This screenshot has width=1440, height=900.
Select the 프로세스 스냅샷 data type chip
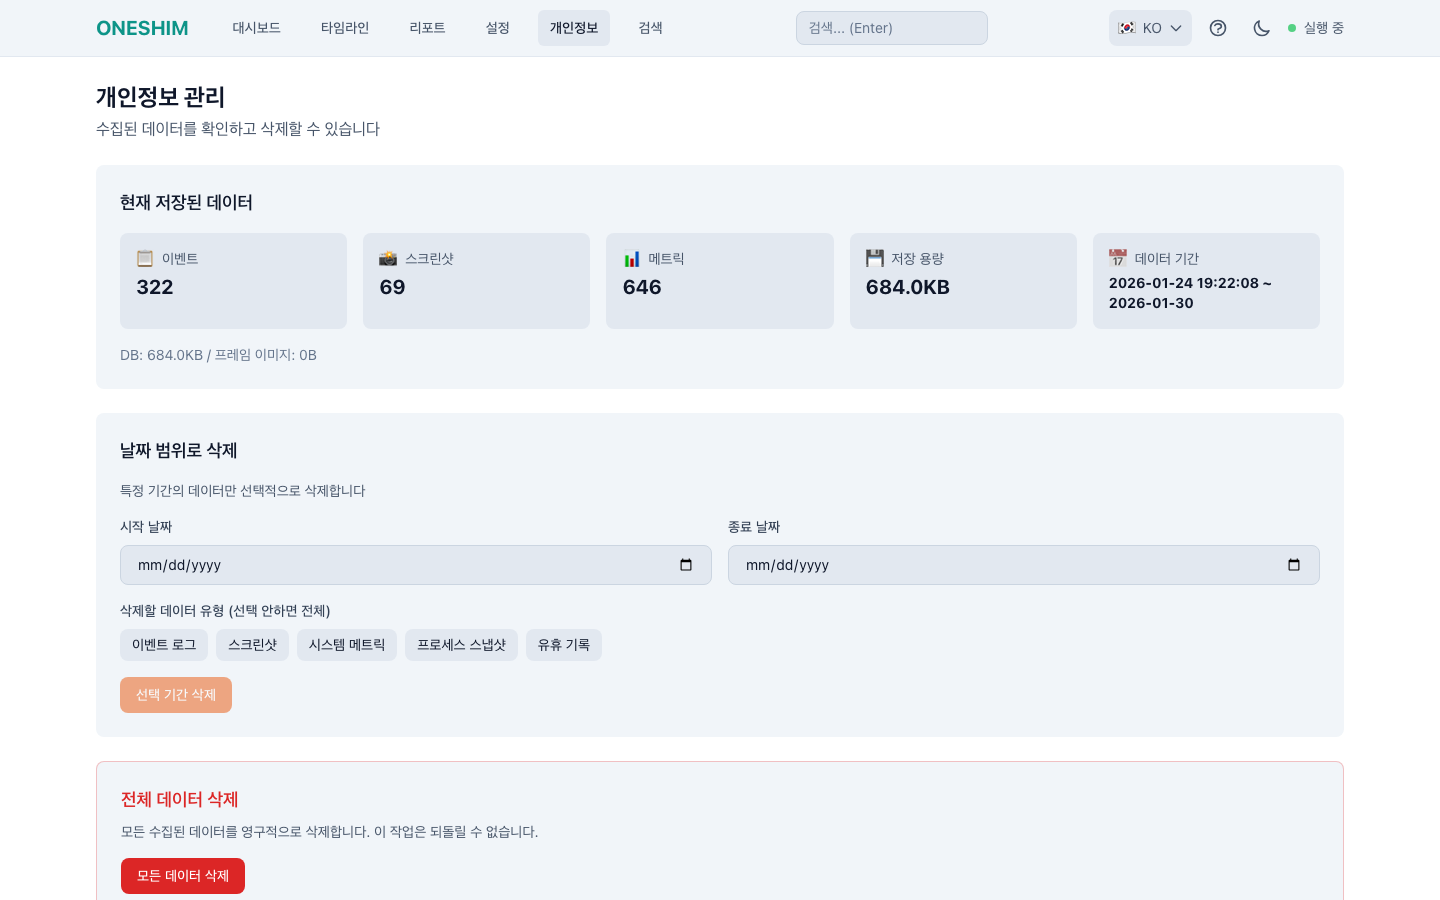461,645
